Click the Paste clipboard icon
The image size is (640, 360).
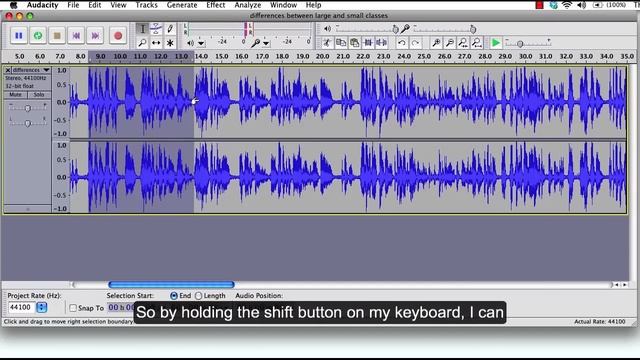pos(354,42)
